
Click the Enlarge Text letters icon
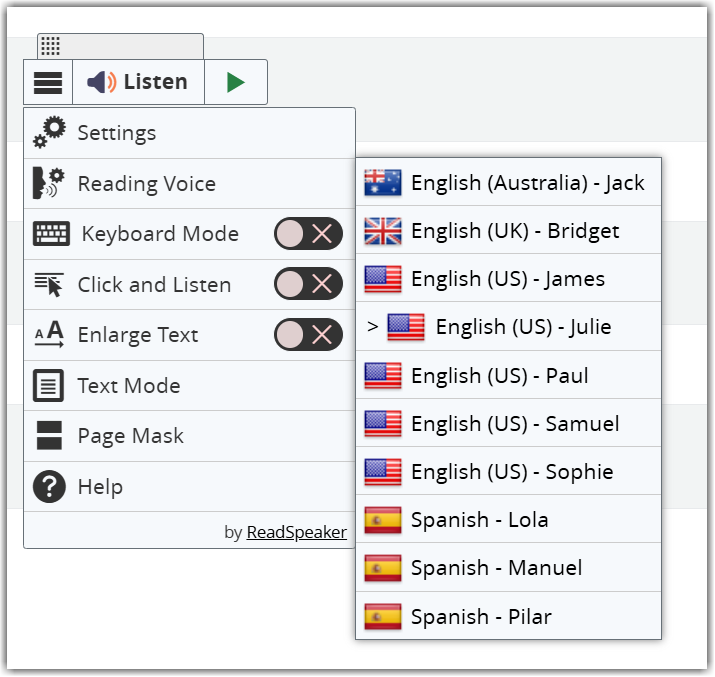[49, 334]
